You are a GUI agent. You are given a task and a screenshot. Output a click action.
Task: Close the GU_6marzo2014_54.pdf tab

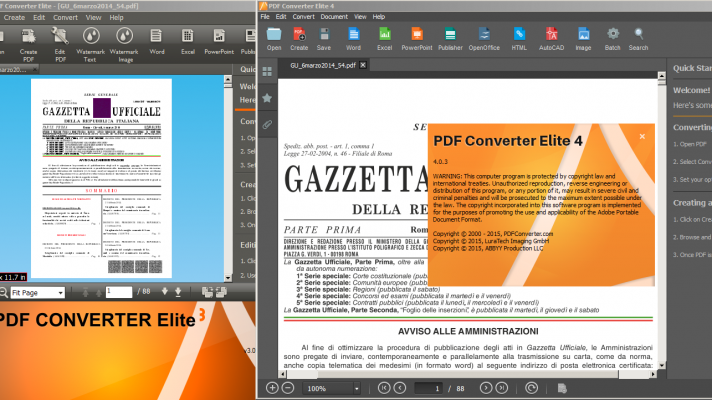pos(363,65)
